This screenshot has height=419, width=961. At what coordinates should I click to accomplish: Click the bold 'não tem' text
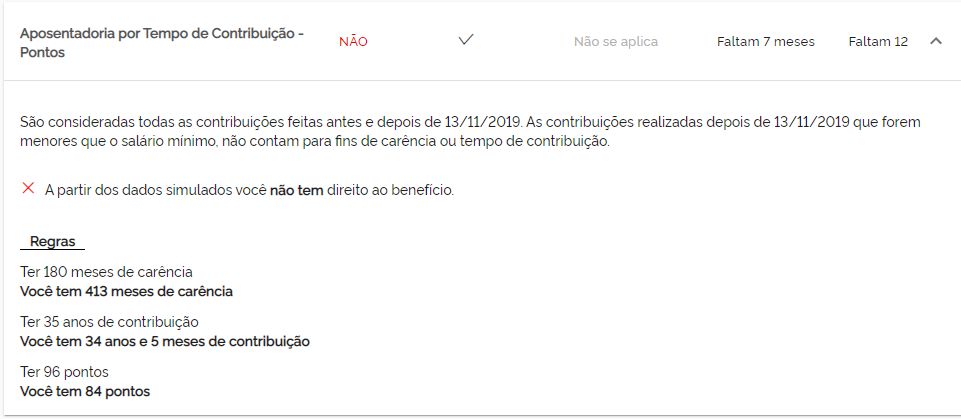click(296, 190)
